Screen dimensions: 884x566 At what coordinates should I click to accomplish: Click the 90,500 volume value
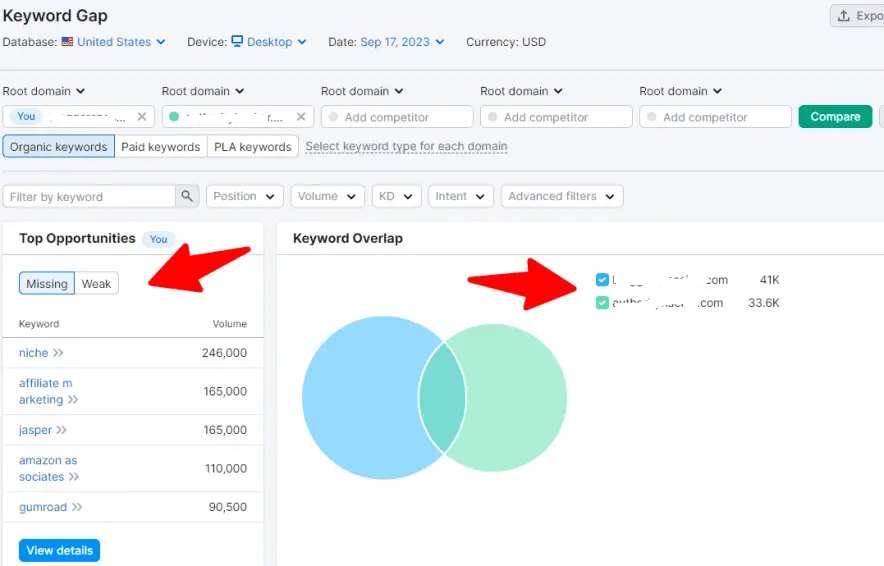tap(228, 507)
